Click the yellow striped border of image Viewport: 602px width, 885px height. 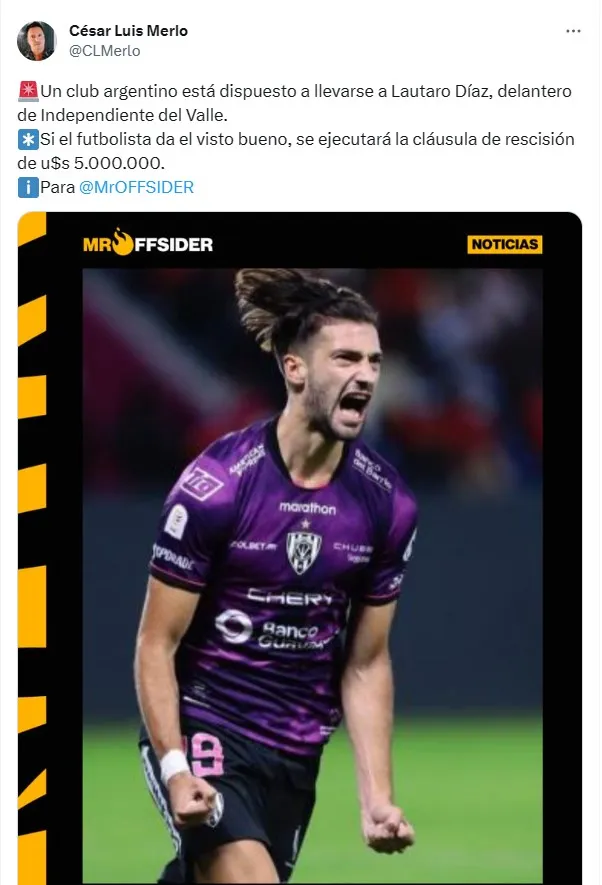32,548
